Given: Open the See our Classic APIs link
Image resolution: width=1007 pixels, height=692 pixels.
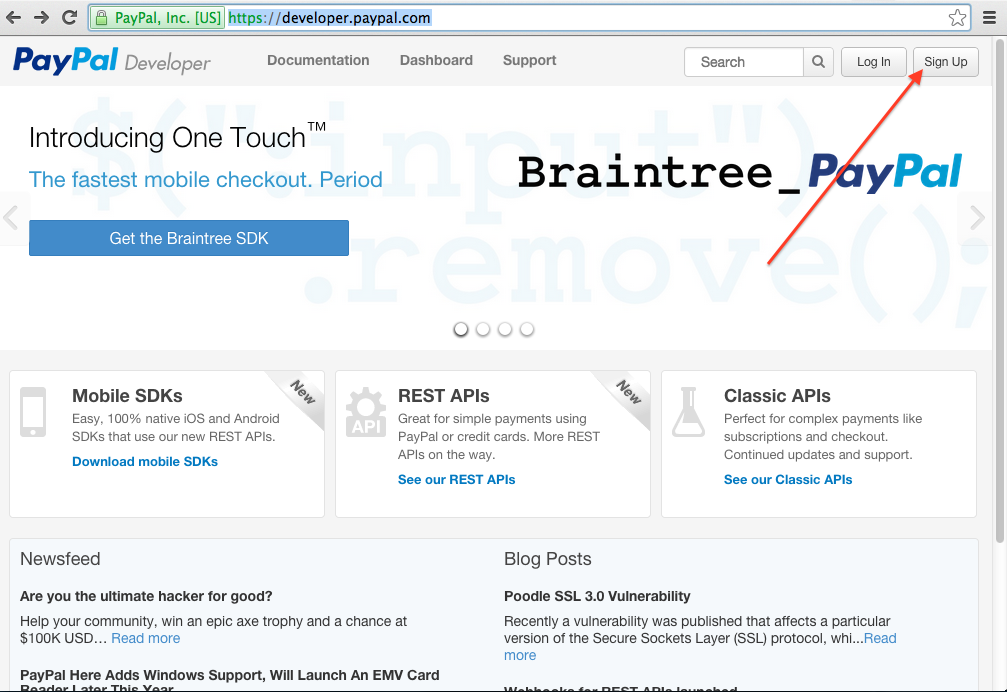Looking at the screenshot, I should (787, 480).
